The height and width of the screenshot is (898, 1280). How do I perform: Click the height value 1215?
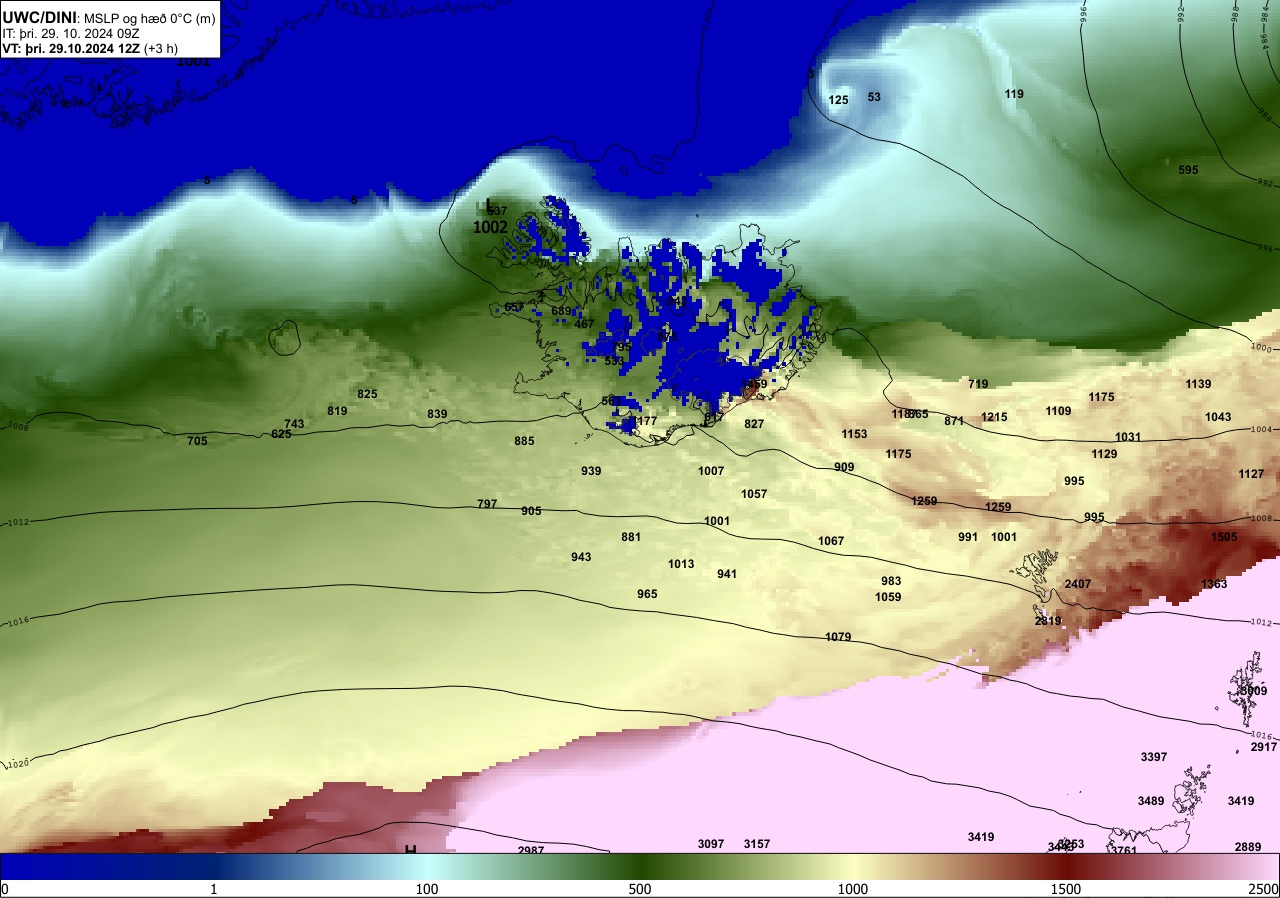[994, 417]
